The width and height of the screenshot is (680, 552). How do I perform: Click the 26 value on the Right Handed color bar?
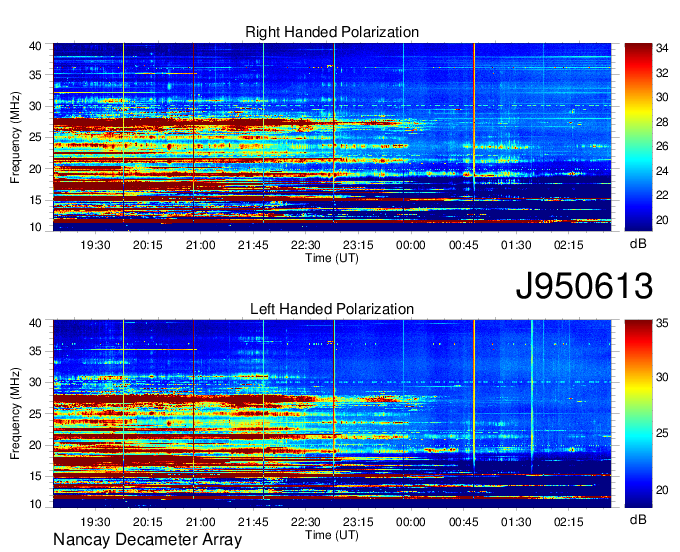point(662,146)
